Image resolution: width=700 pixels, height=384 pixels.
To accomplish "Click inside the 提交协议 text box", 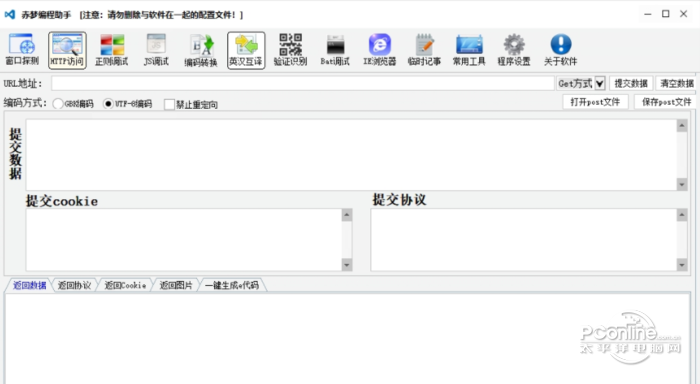I will click(523, 240).
